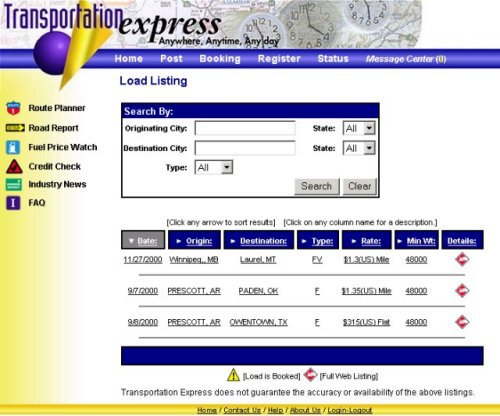Click the 11/27/2000 date link
500x416 pixels.
(143, 259)
